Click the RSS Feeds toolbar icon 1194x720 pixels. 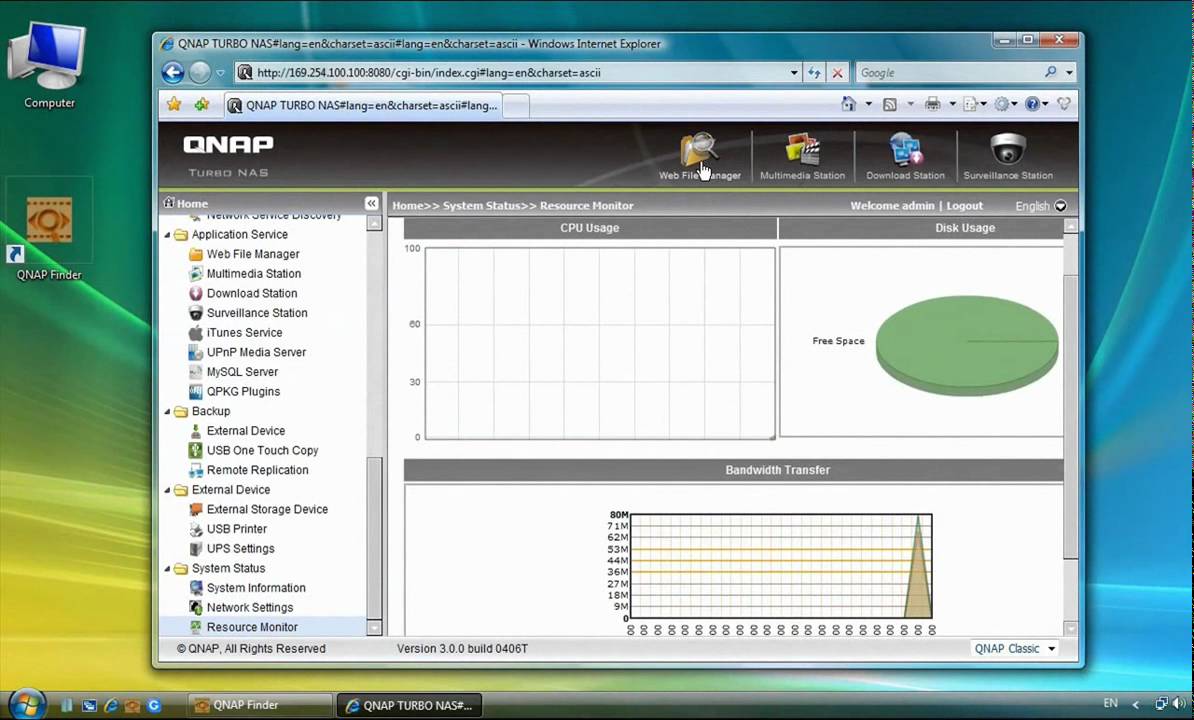click(889, 104)
